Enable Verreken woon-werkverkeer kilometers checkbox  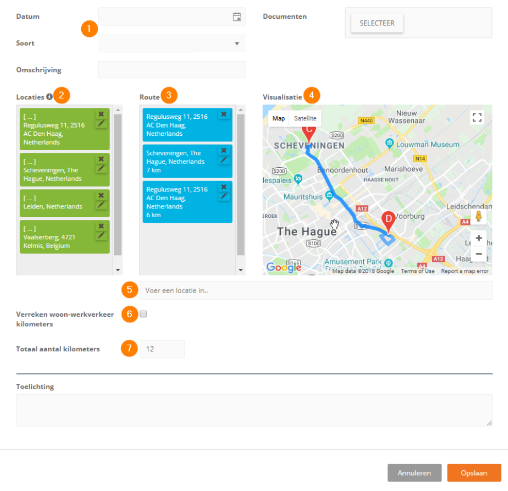point(143,314)
